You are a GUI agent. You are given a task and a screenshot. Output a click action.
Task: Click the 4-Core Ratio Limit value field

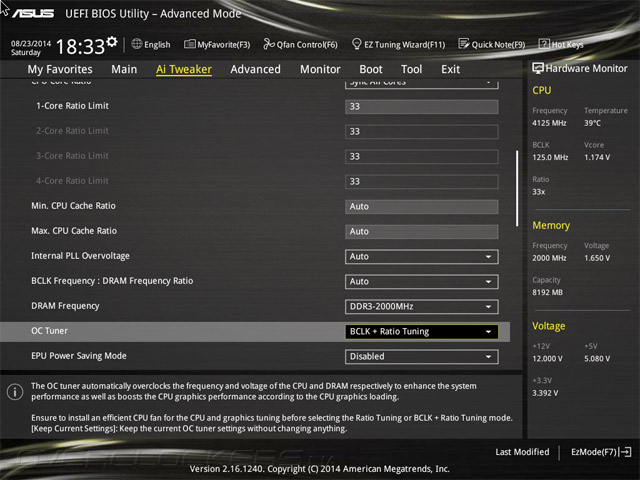[422, 182]
